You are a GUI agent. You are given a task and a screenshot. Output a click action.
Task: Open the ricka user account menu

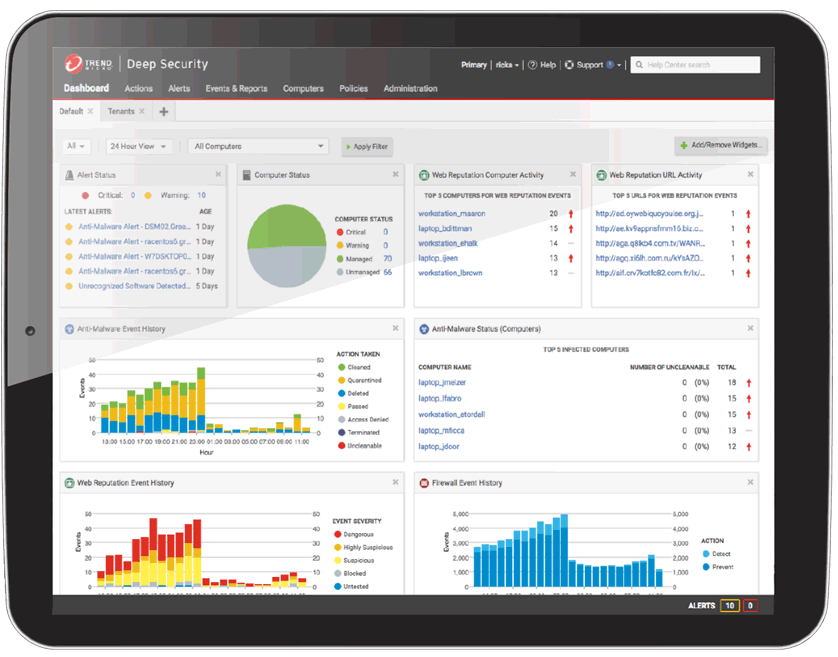pyautogui.click(x=507, y=65)
